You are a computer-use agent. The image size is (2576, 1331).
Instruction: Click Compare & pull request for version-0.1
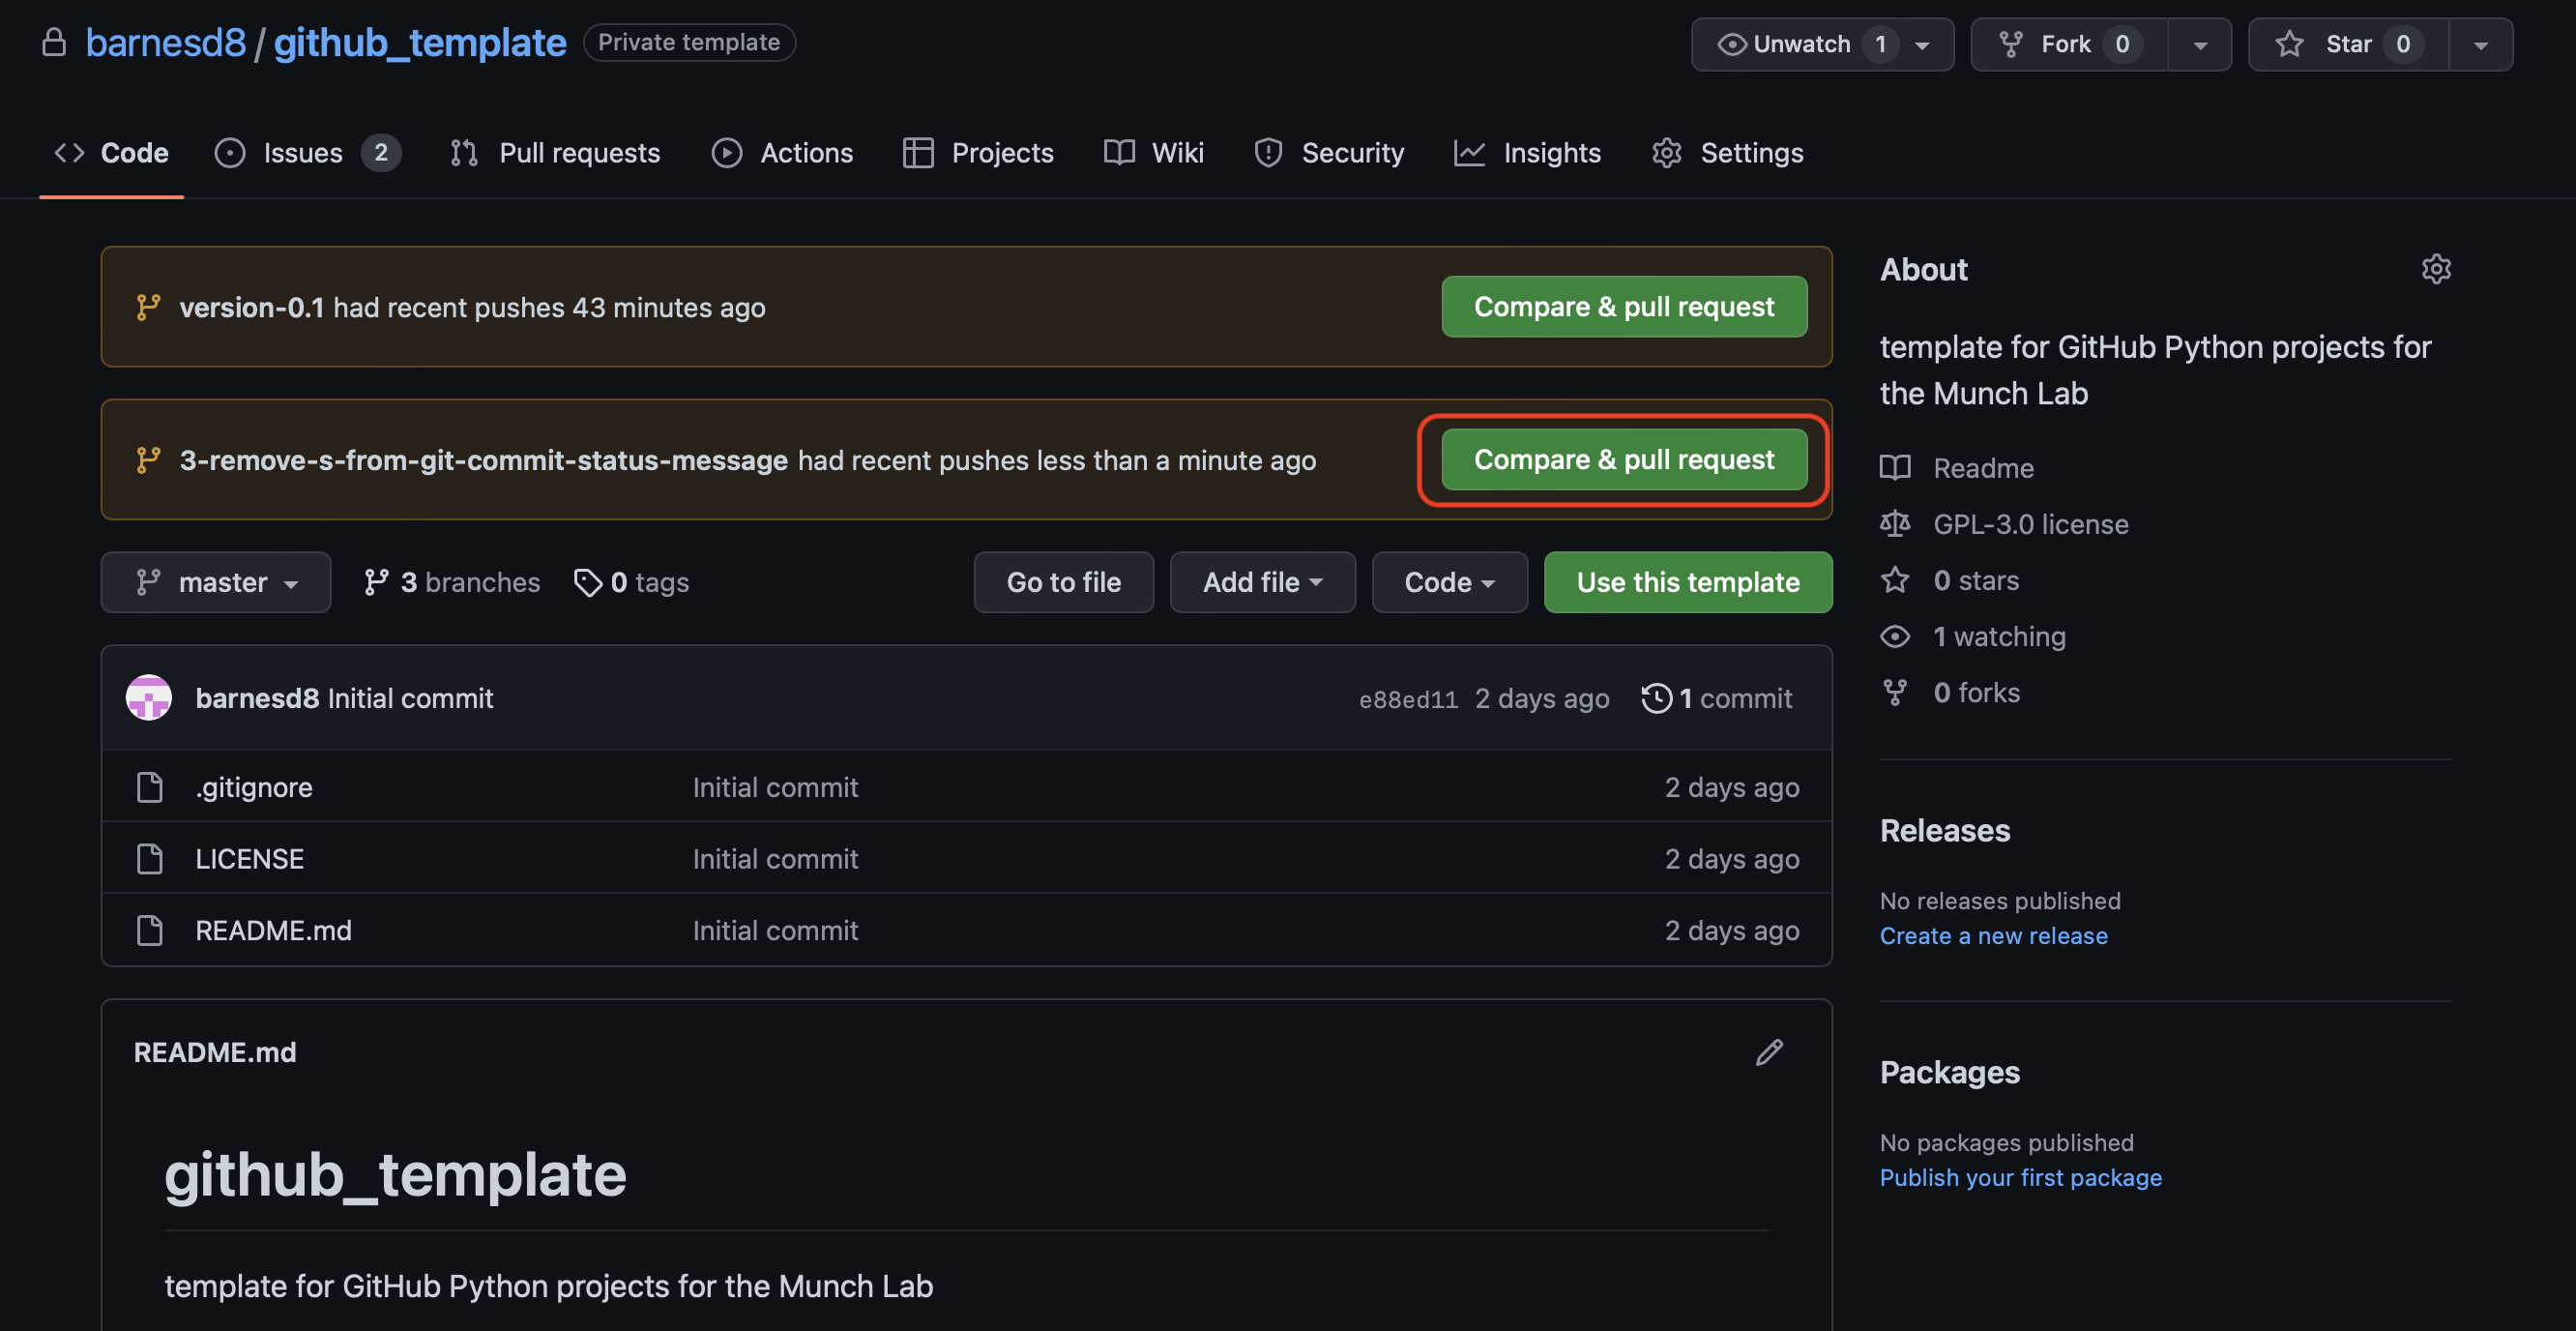click(x=1624, y=306)
